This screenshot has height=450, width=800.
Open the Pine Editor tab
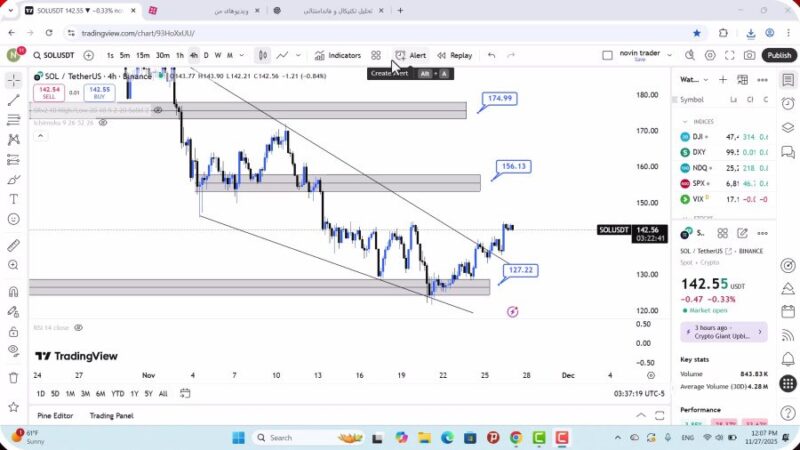(55, 415)
